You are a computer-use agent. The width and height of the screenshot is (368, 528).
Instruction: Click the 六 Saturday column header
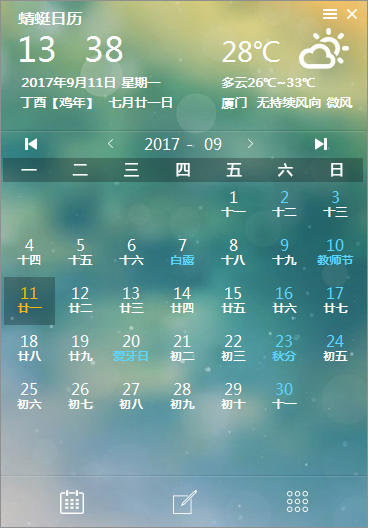285,170
